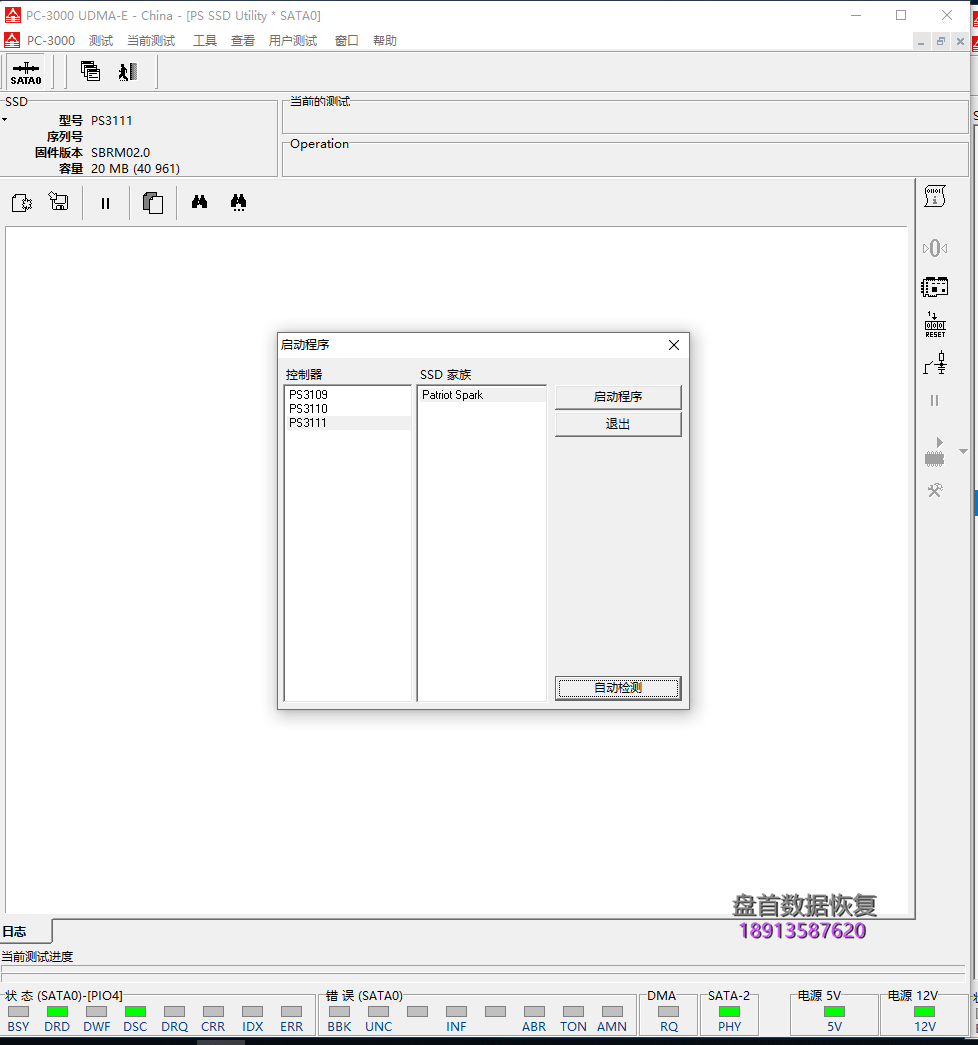Click the wrench and hammer tools icon

pyautogui.click(x=935, y=491)
